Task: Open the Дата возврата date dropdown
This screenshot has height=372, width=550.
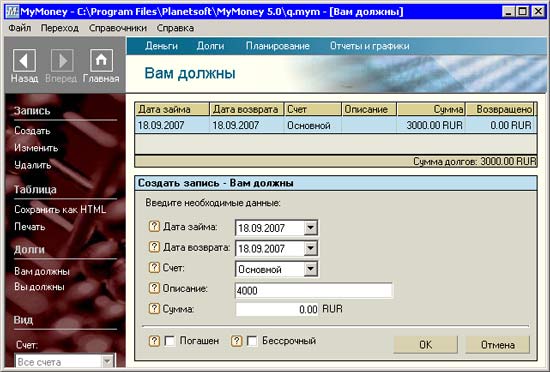Action: click(x=310, y=249)
